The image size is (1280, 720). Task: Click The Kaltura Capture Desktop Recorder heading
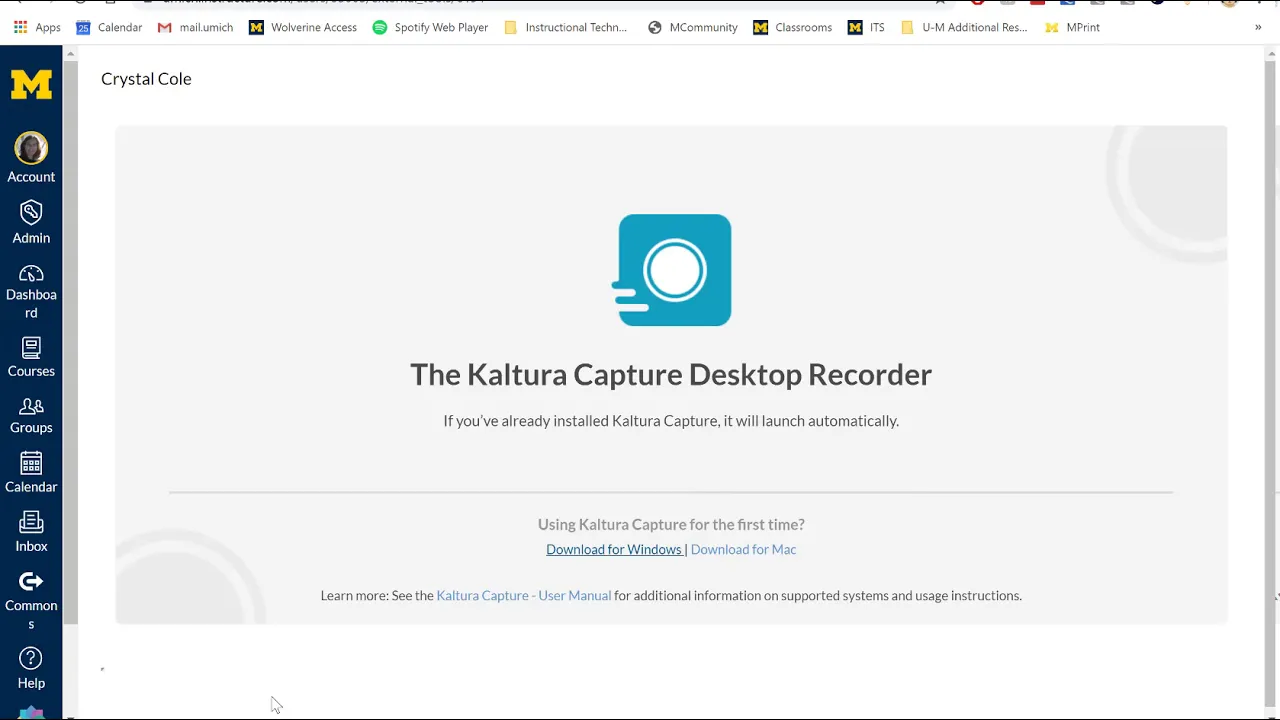tap(671, 374)
